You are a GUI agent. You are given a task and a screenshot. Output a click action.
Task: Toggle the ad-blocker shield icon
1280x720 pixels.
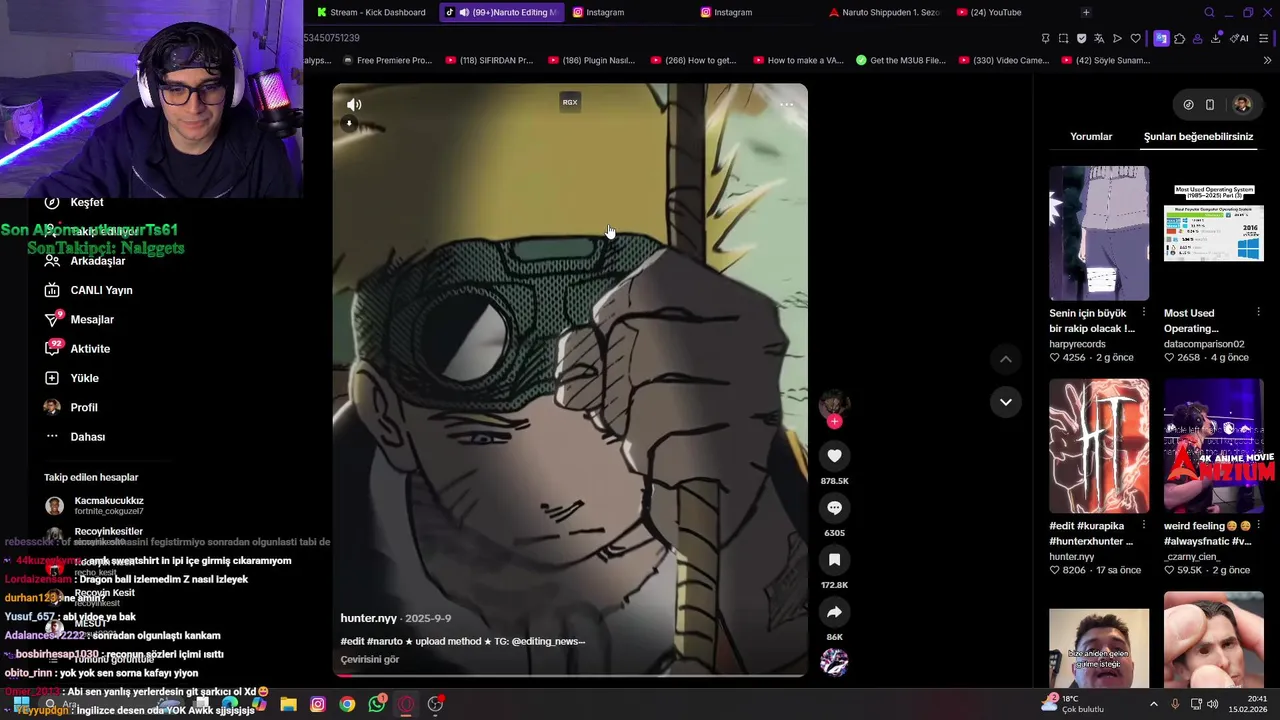point(1081,38)
